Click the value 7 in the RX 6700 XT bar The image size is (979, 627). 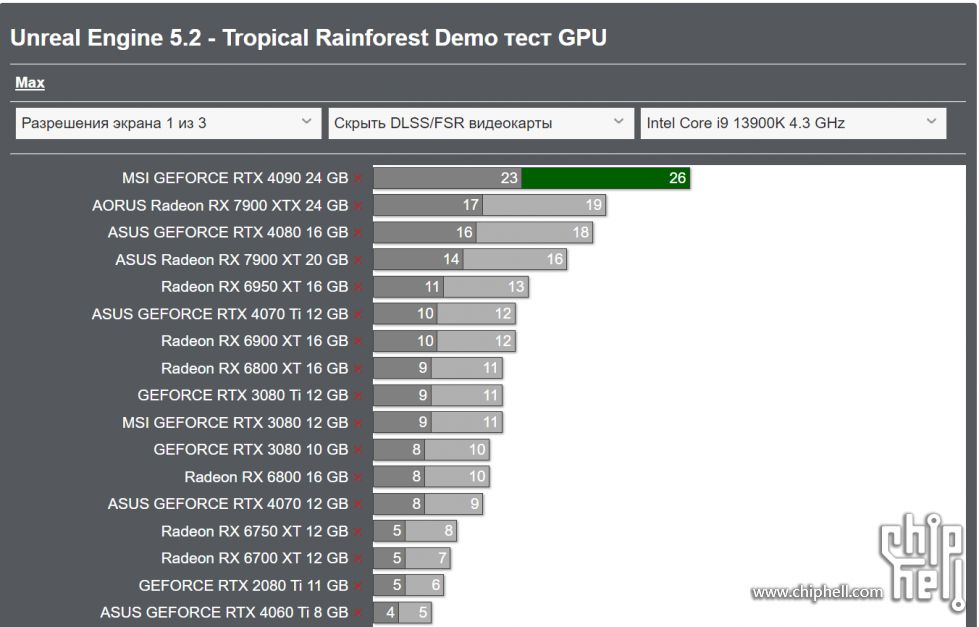(x=442, y=558)
